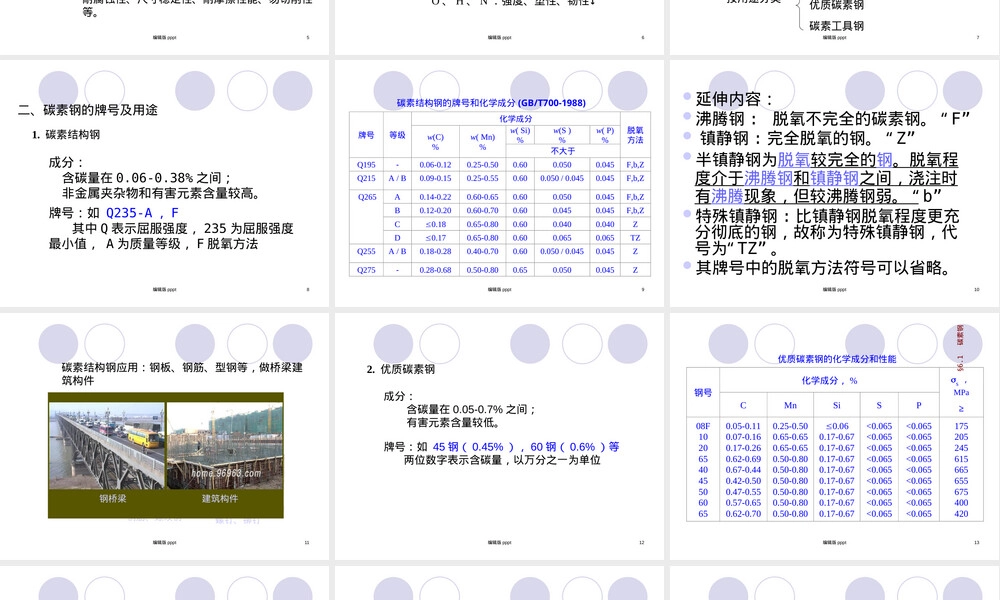Click the 0.05-0.11 cell in slide 13 table
This screenshot has width=1000, height=600.
pyautogui.click(x=743, y=426)
